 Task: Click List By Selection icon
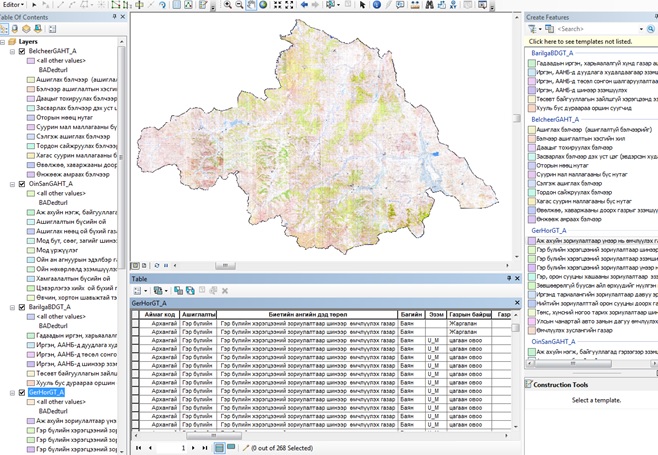pos(37,29)
